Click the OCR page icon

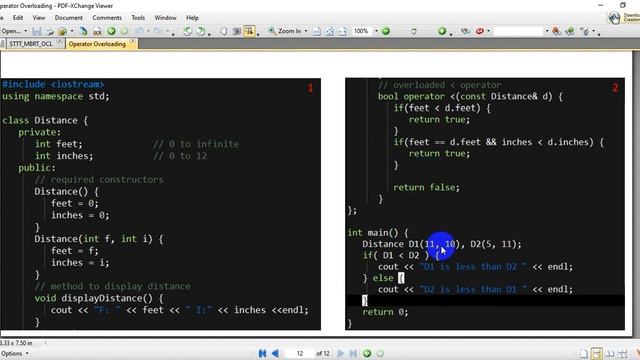coord(97,31)
